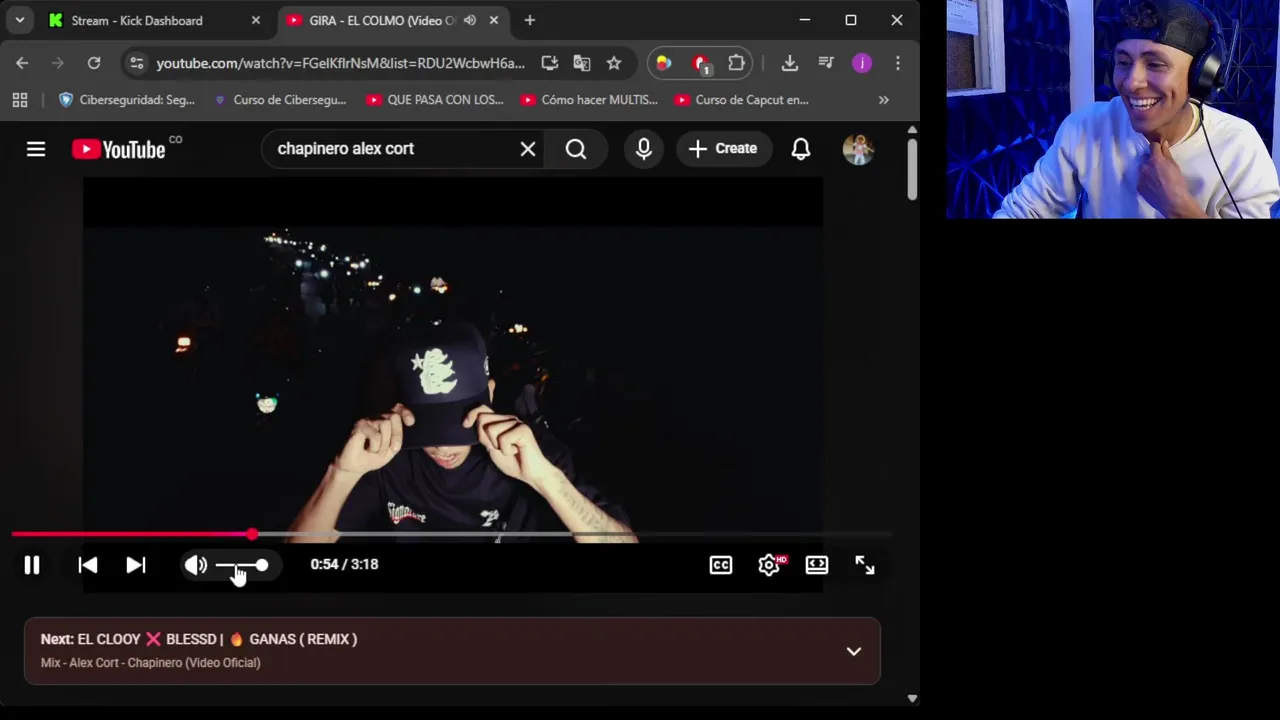This screenshot has height=720, width=1280.
Task: Pause the YouTube video
Action: click(32, 565)
